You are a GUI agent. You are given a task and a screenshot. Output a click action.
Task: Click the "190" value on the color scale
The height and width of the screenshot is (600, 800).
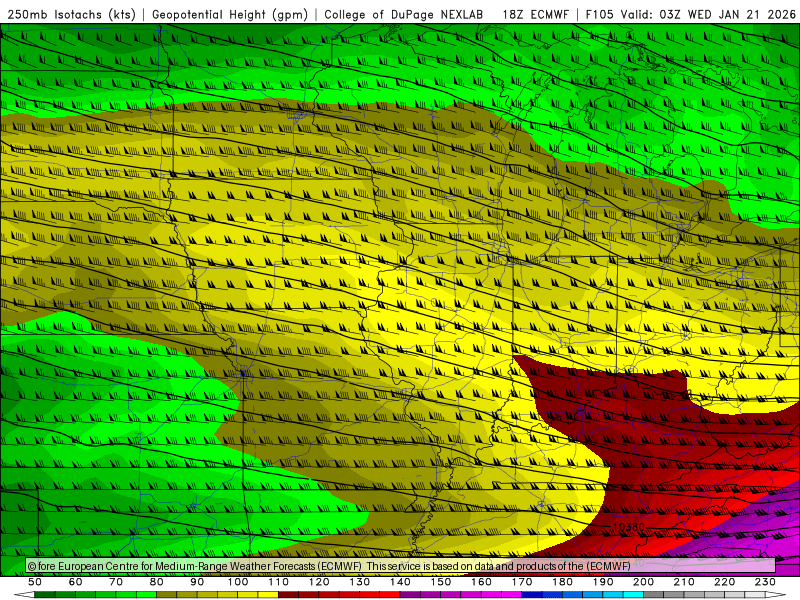[603, 582]
